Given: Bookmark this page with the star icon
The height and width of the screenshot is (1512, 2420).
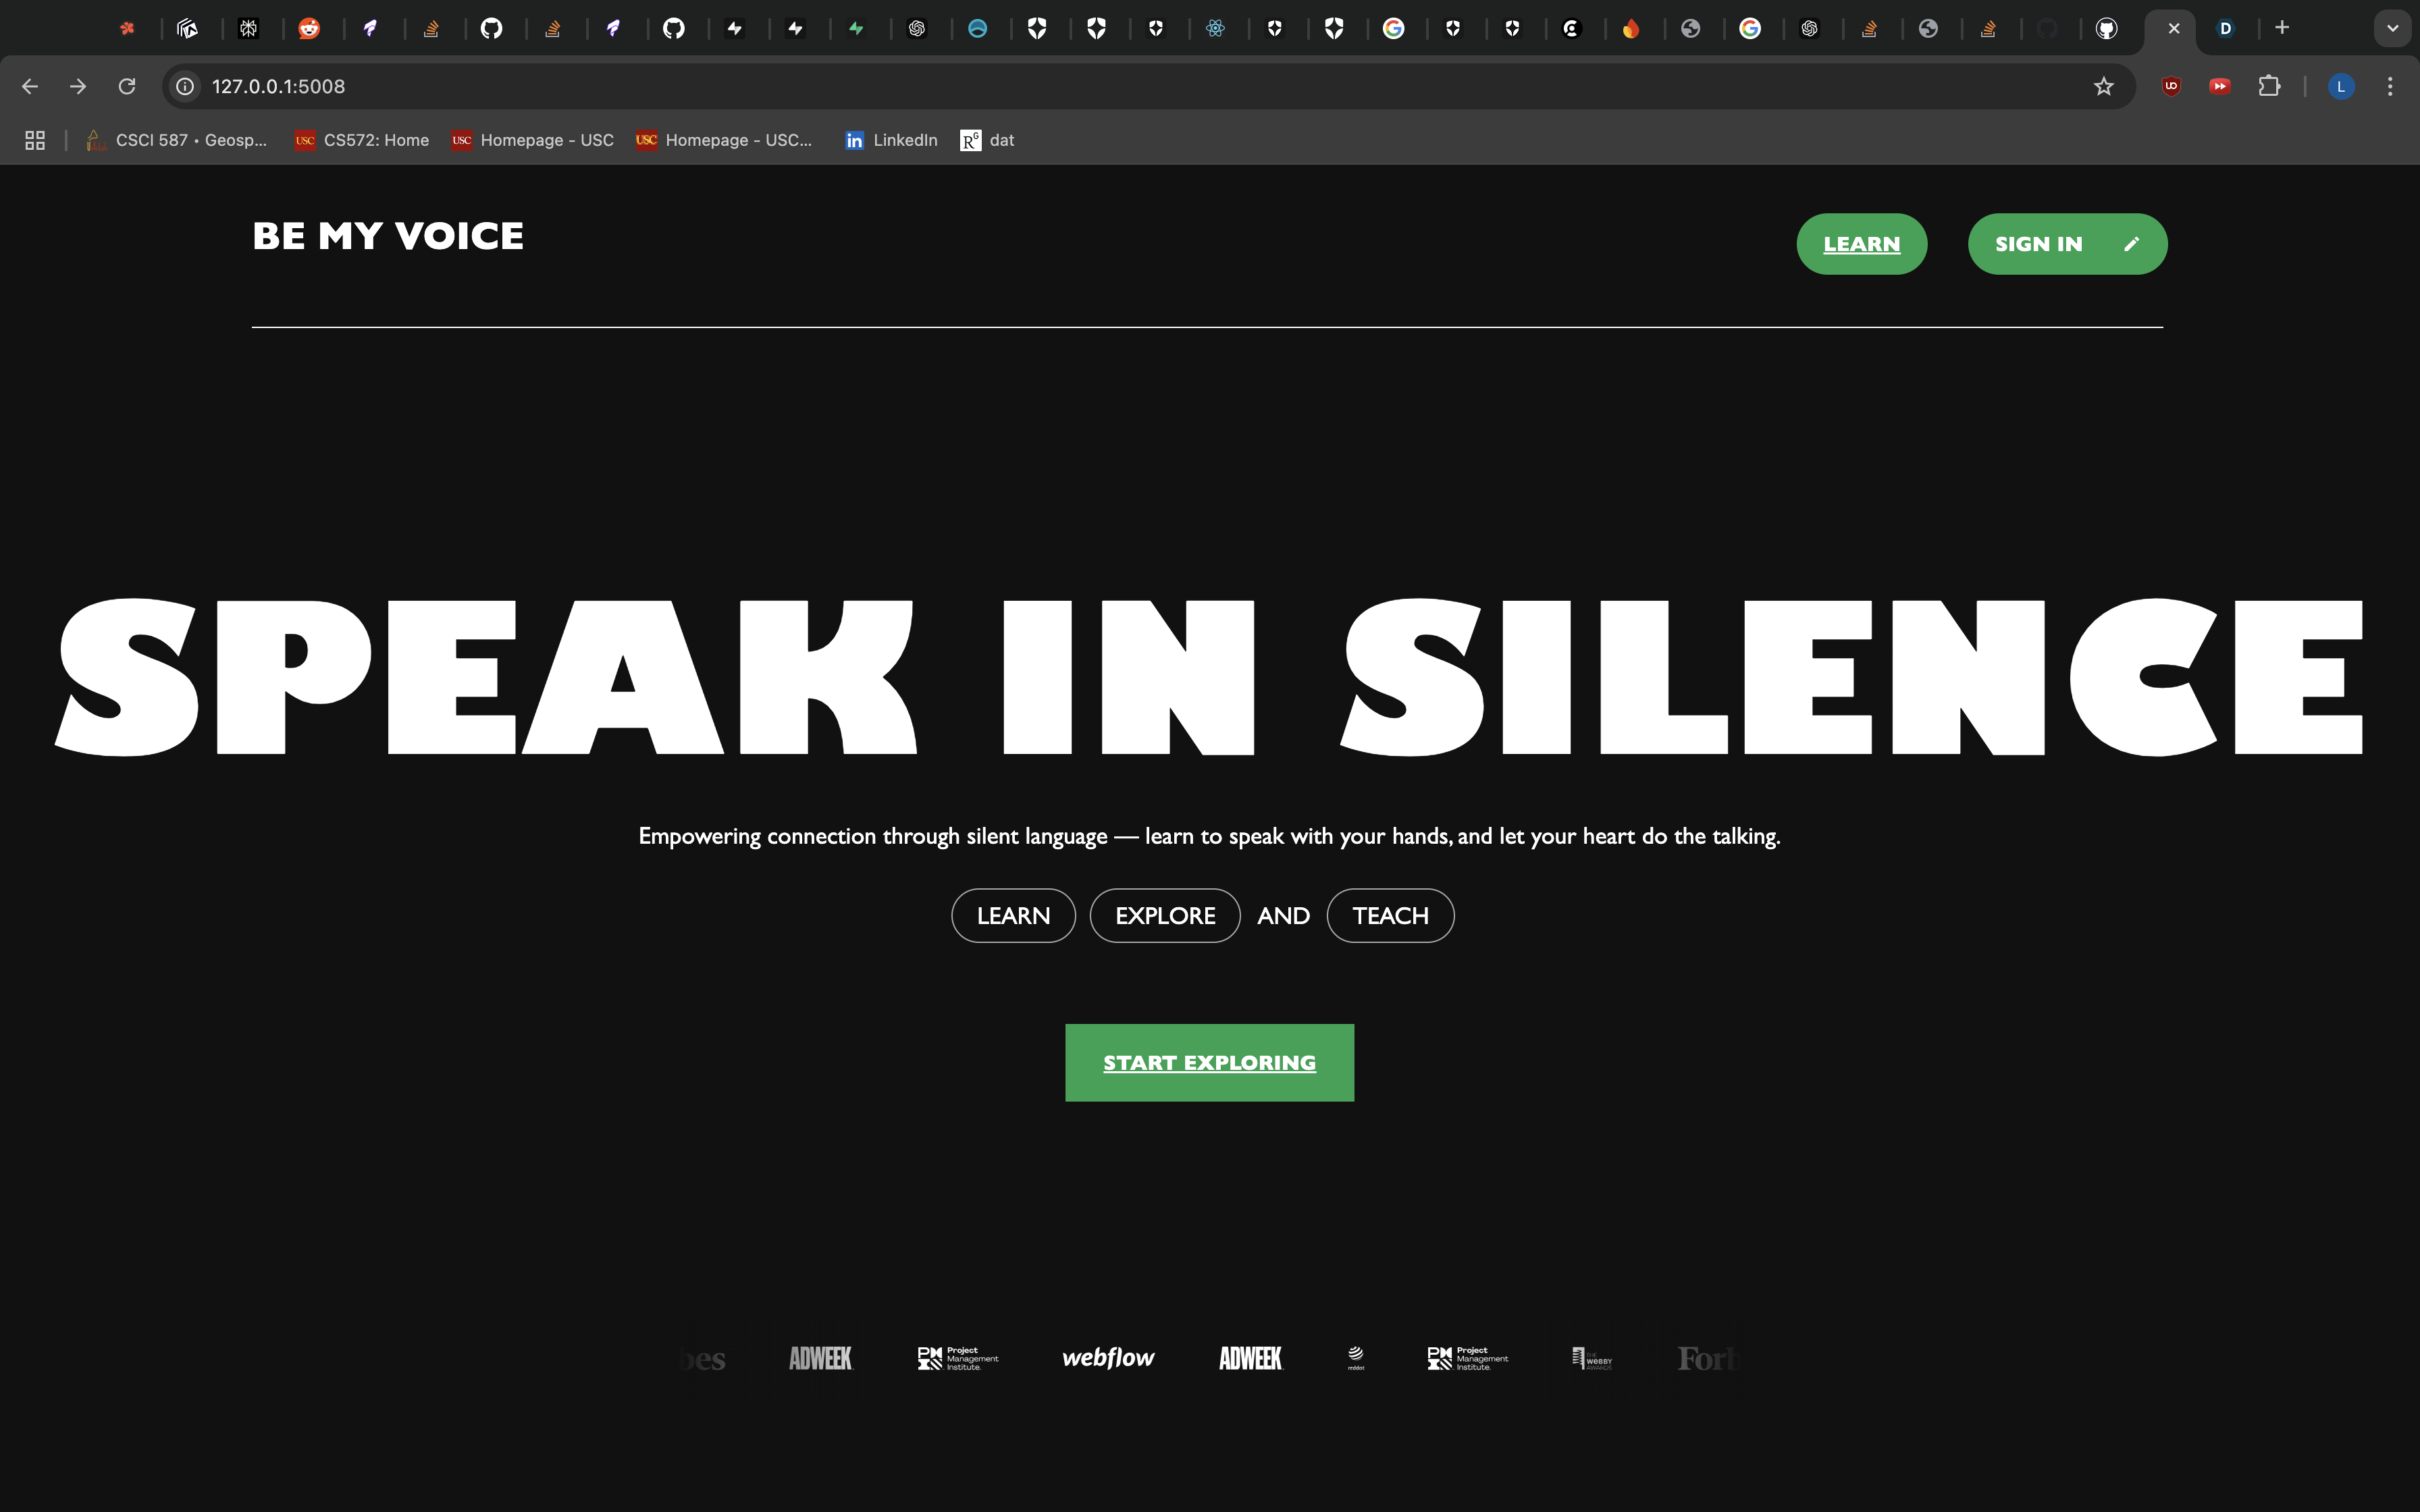Looking at the screenshot, I should (x=2104, y=87).
